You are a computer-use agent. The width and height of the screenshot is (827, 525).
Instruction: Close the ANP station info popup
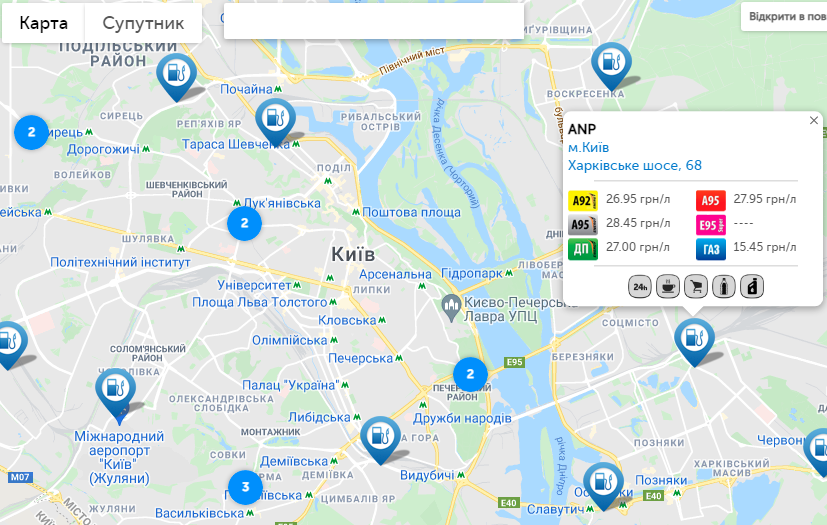pyautogui.click(x=814, y=120)
